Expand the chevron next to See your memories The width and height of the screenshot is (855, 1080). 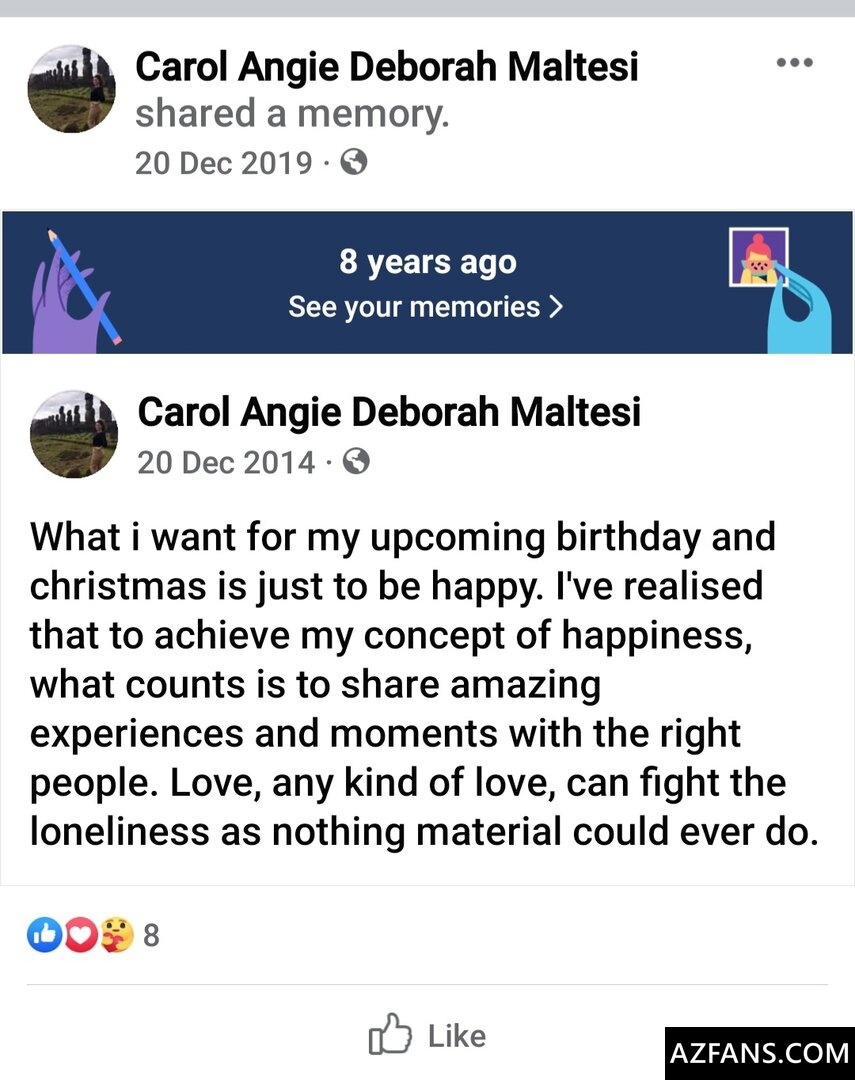pos(557,307)
